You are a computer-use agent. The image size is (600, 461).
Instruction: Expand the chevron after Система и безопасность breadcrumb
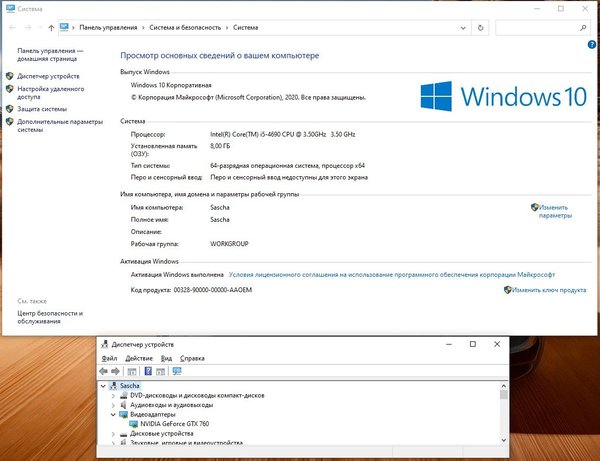point(227,28)
